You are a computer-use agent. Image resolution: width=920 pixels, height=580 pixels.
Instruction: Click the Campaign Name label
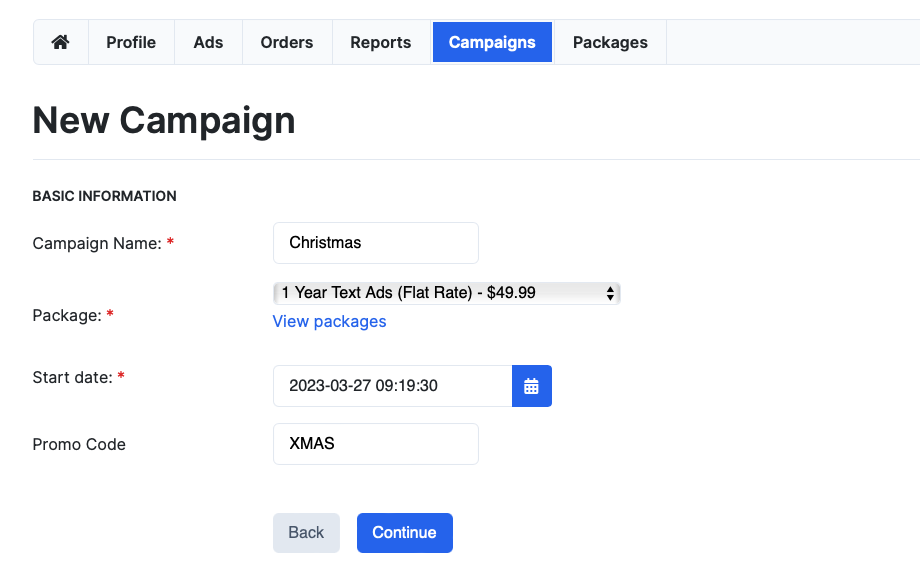click(97, 243)
